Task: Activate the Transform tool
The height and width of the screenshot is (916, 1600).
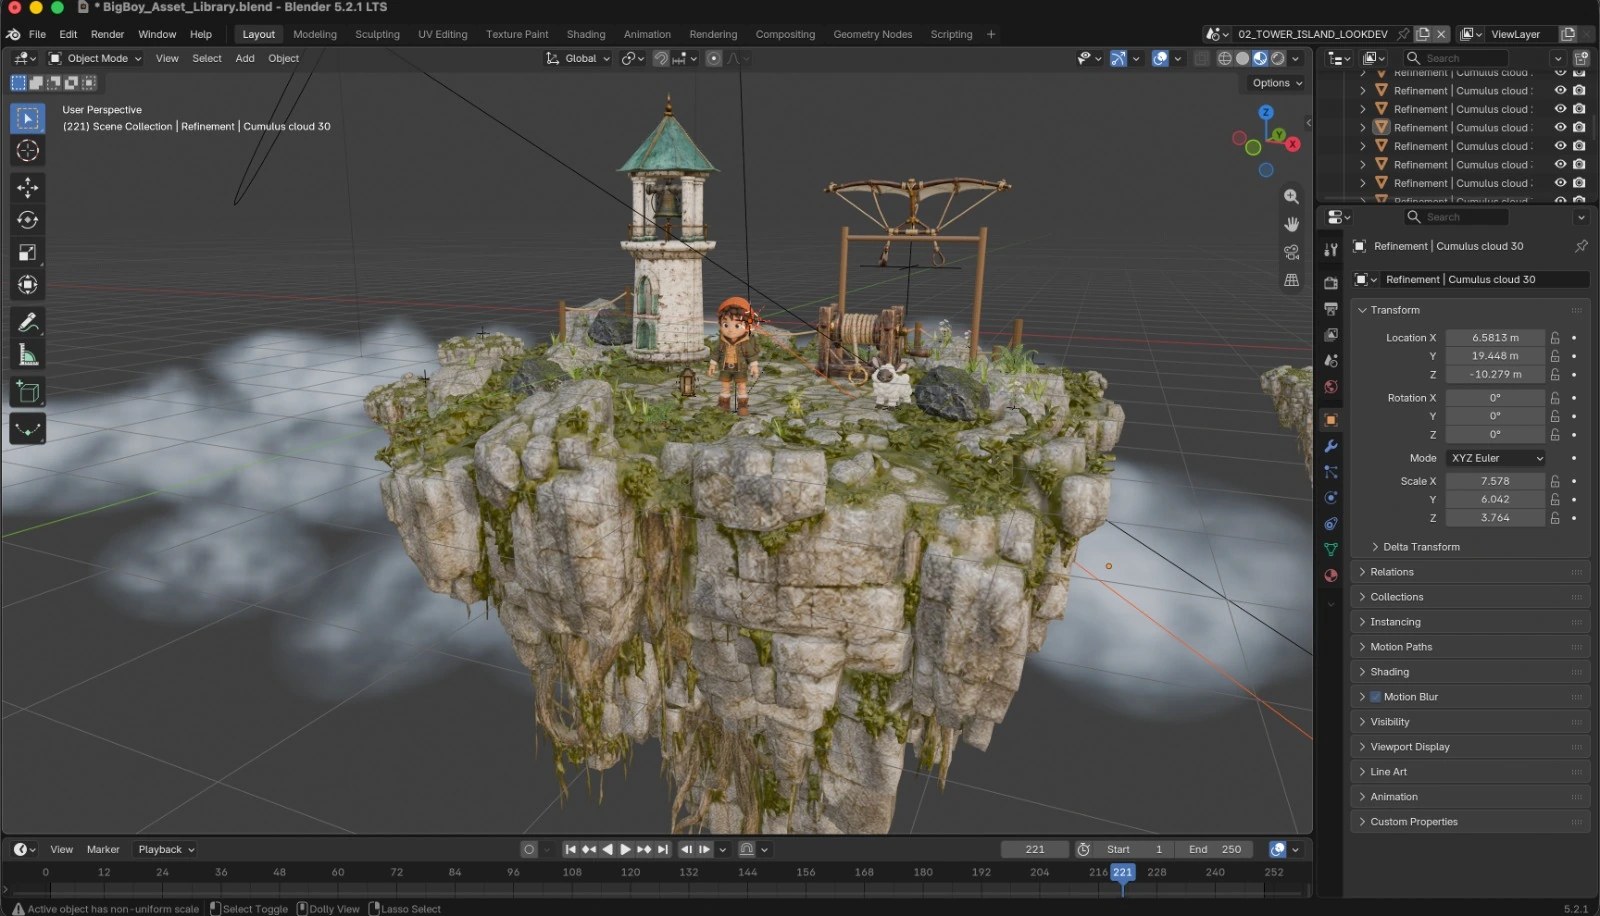Action: (x=28, y=285)
